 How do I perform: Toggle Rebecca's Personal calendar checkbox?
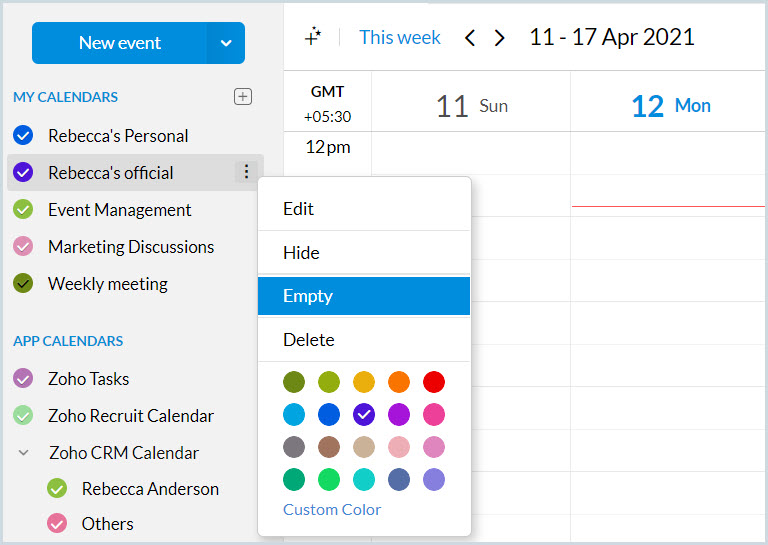[x=24, y=135]
